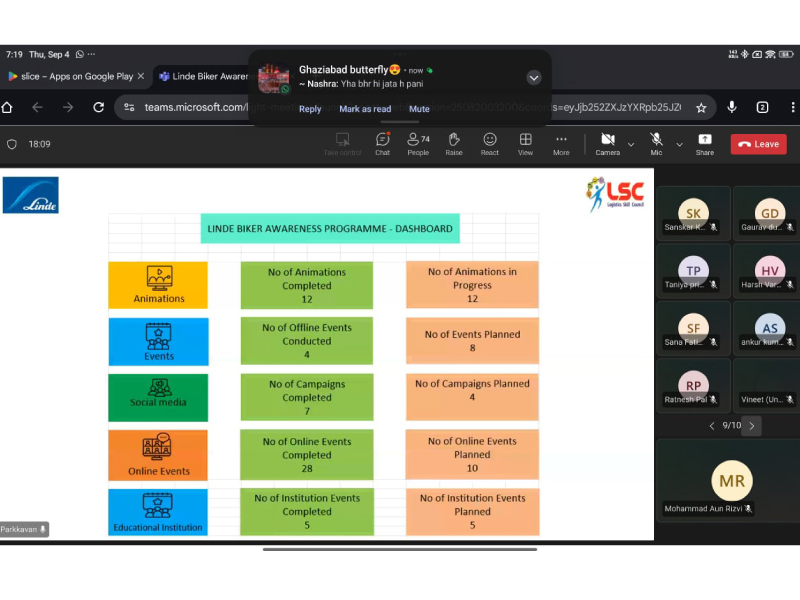Image resolution: width=800 pixels, height=600 pixels.
Task: Open the Chat panel
Action: pos(382,143)
